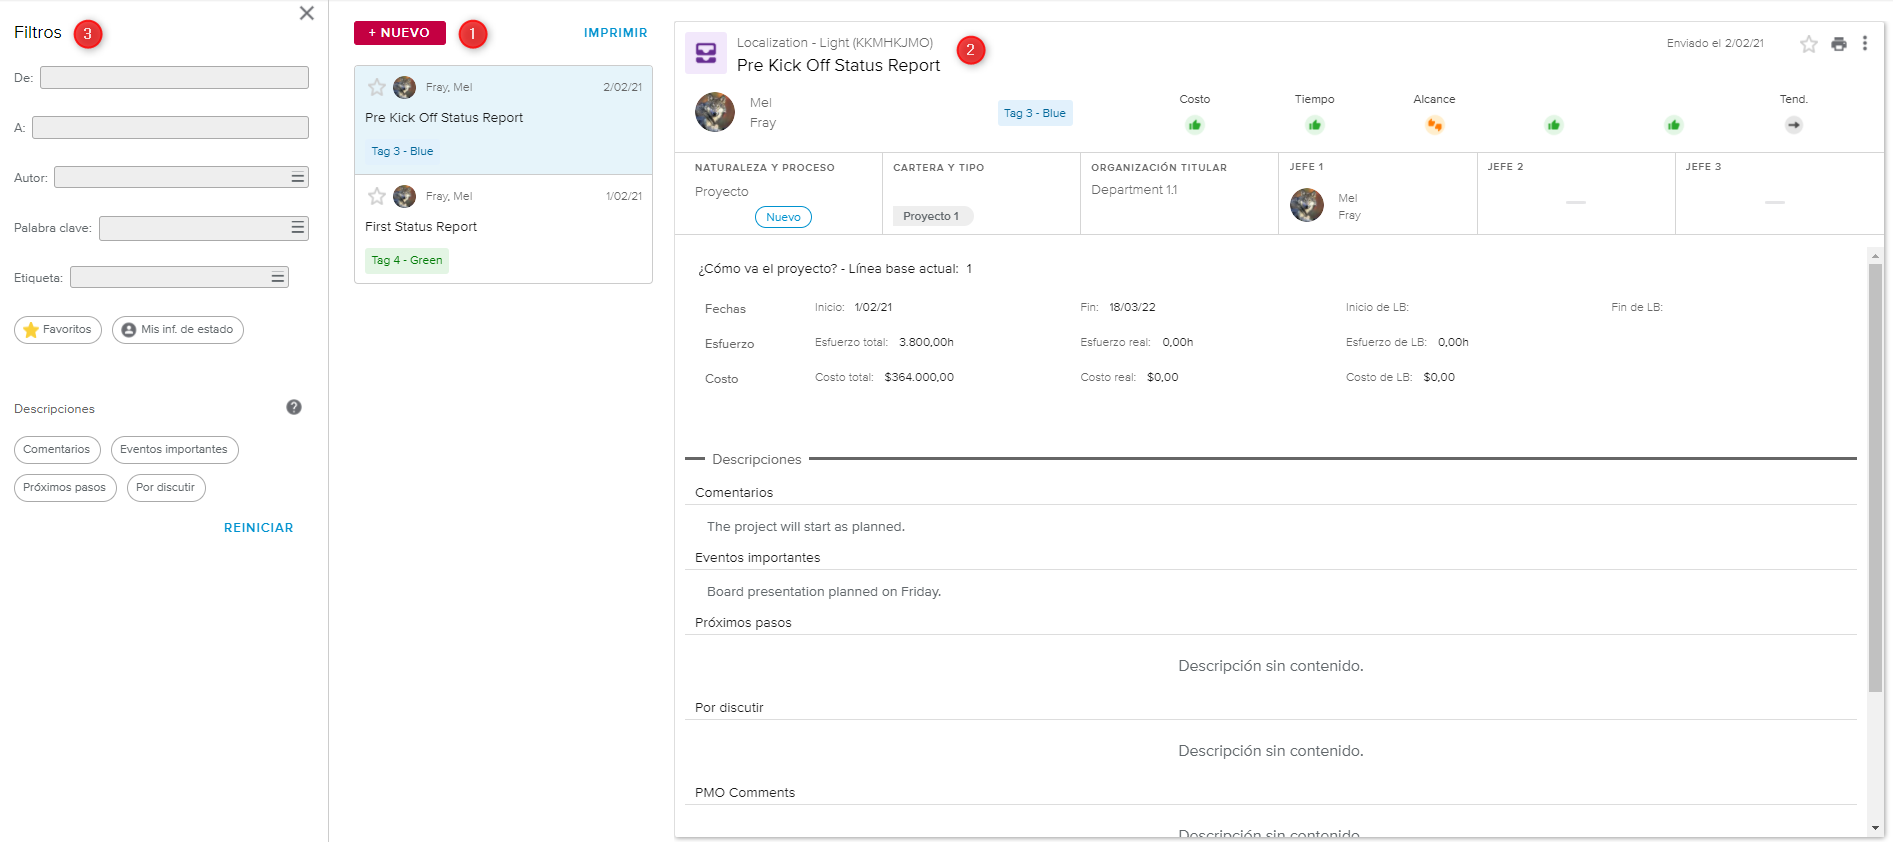Viewport: 1893px width, 842px height.
Task: Click the printer icon in report header
Action: 1838,44
